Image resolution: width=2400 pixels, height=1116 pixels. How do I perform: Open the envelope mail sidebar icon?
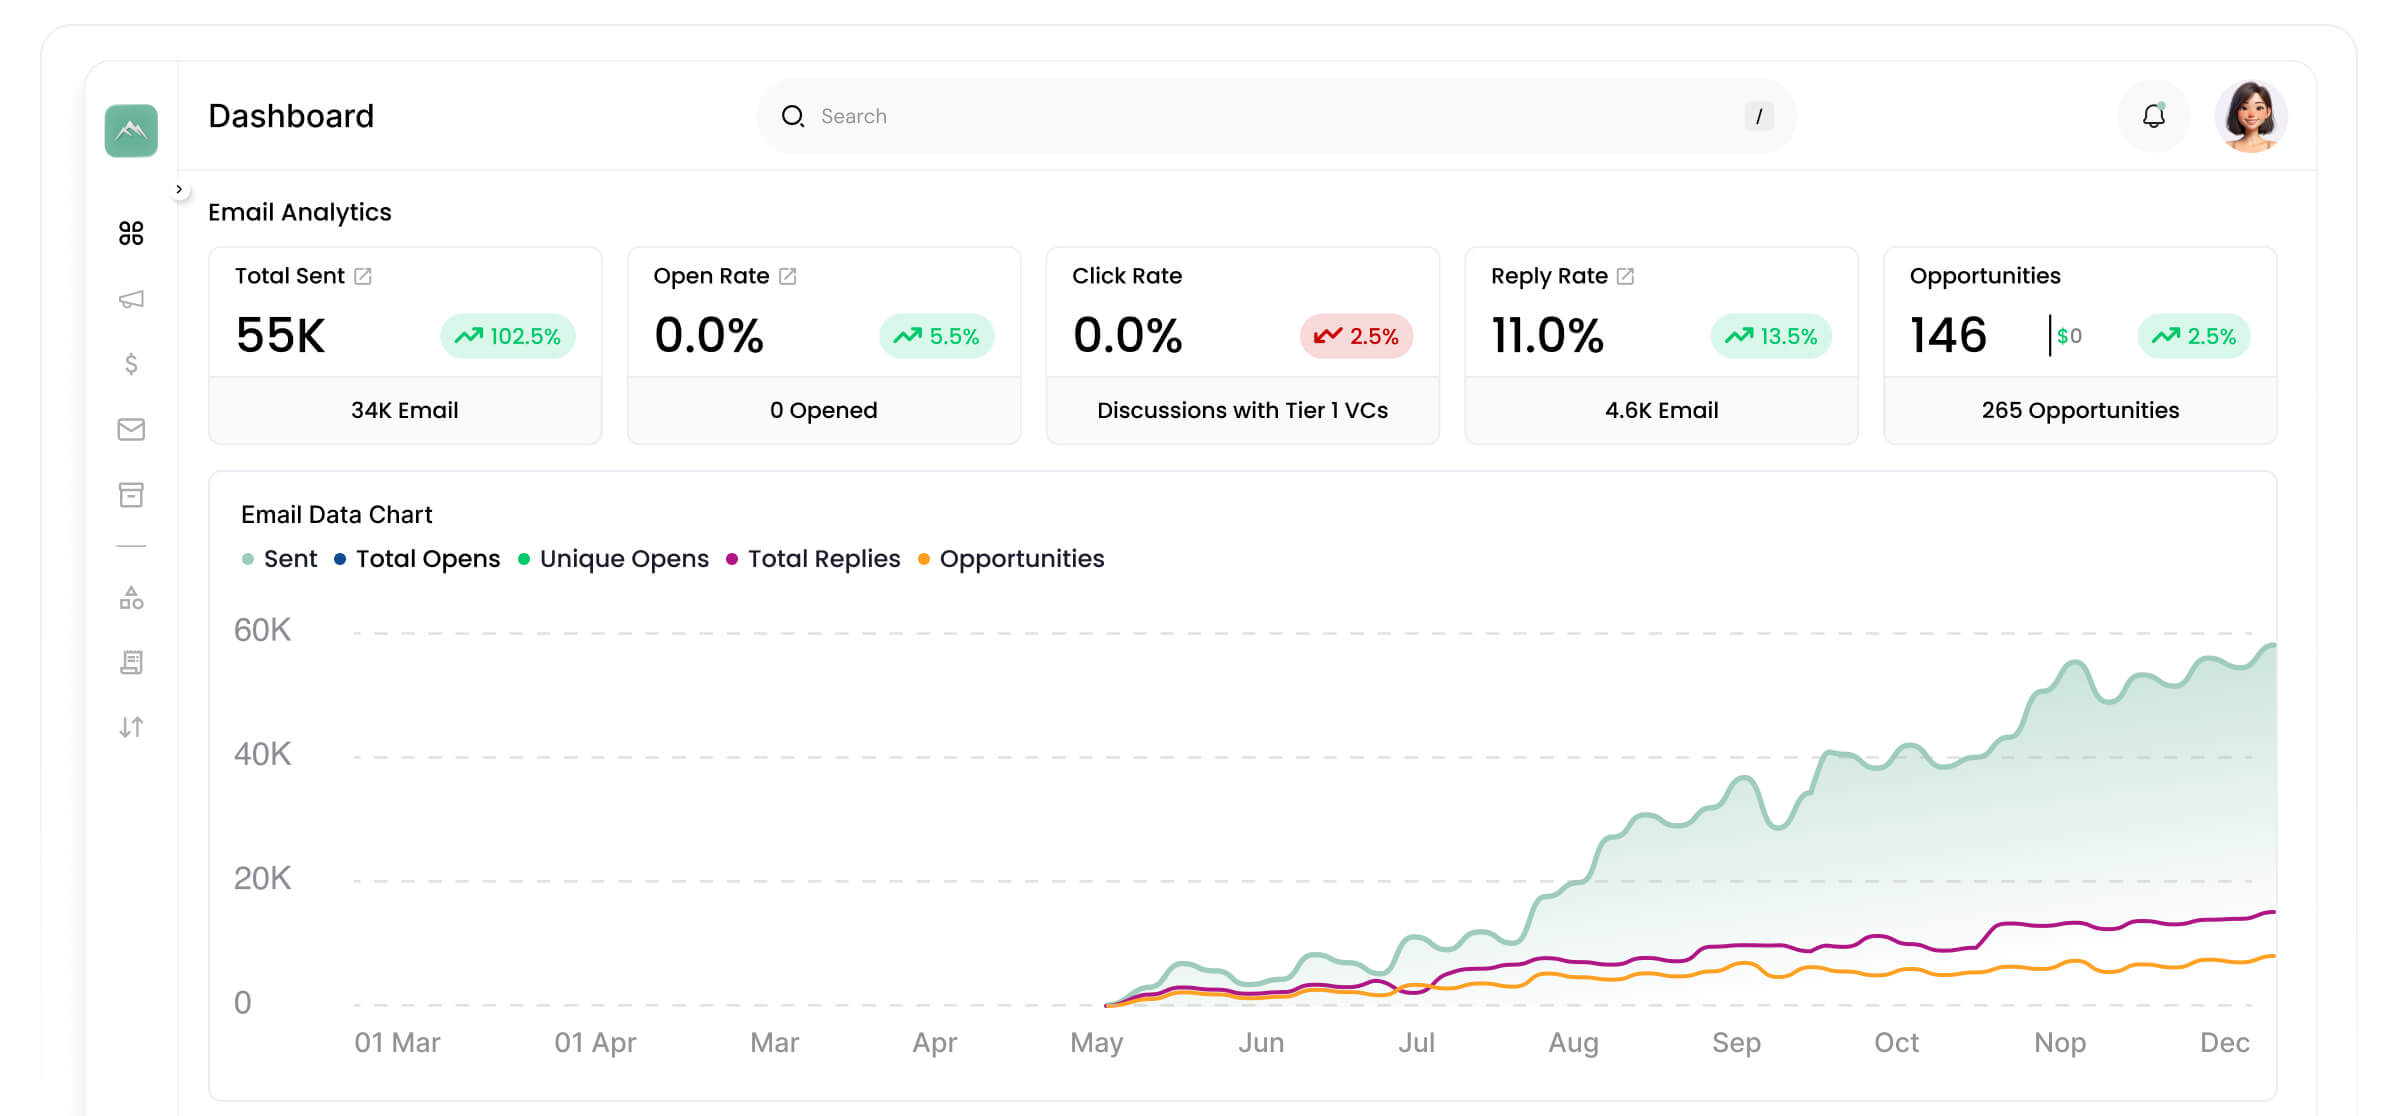click(131, 429)
